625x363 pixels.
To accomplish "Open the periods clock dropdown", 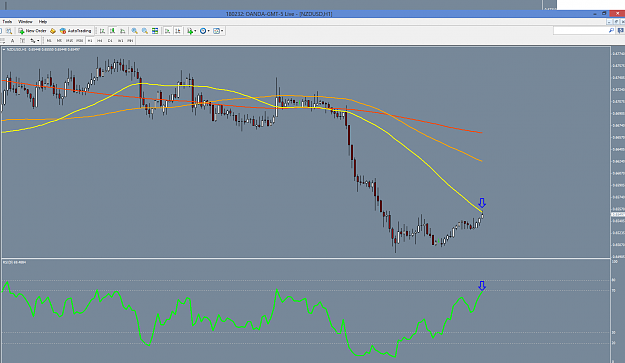I will pos(204,31).
